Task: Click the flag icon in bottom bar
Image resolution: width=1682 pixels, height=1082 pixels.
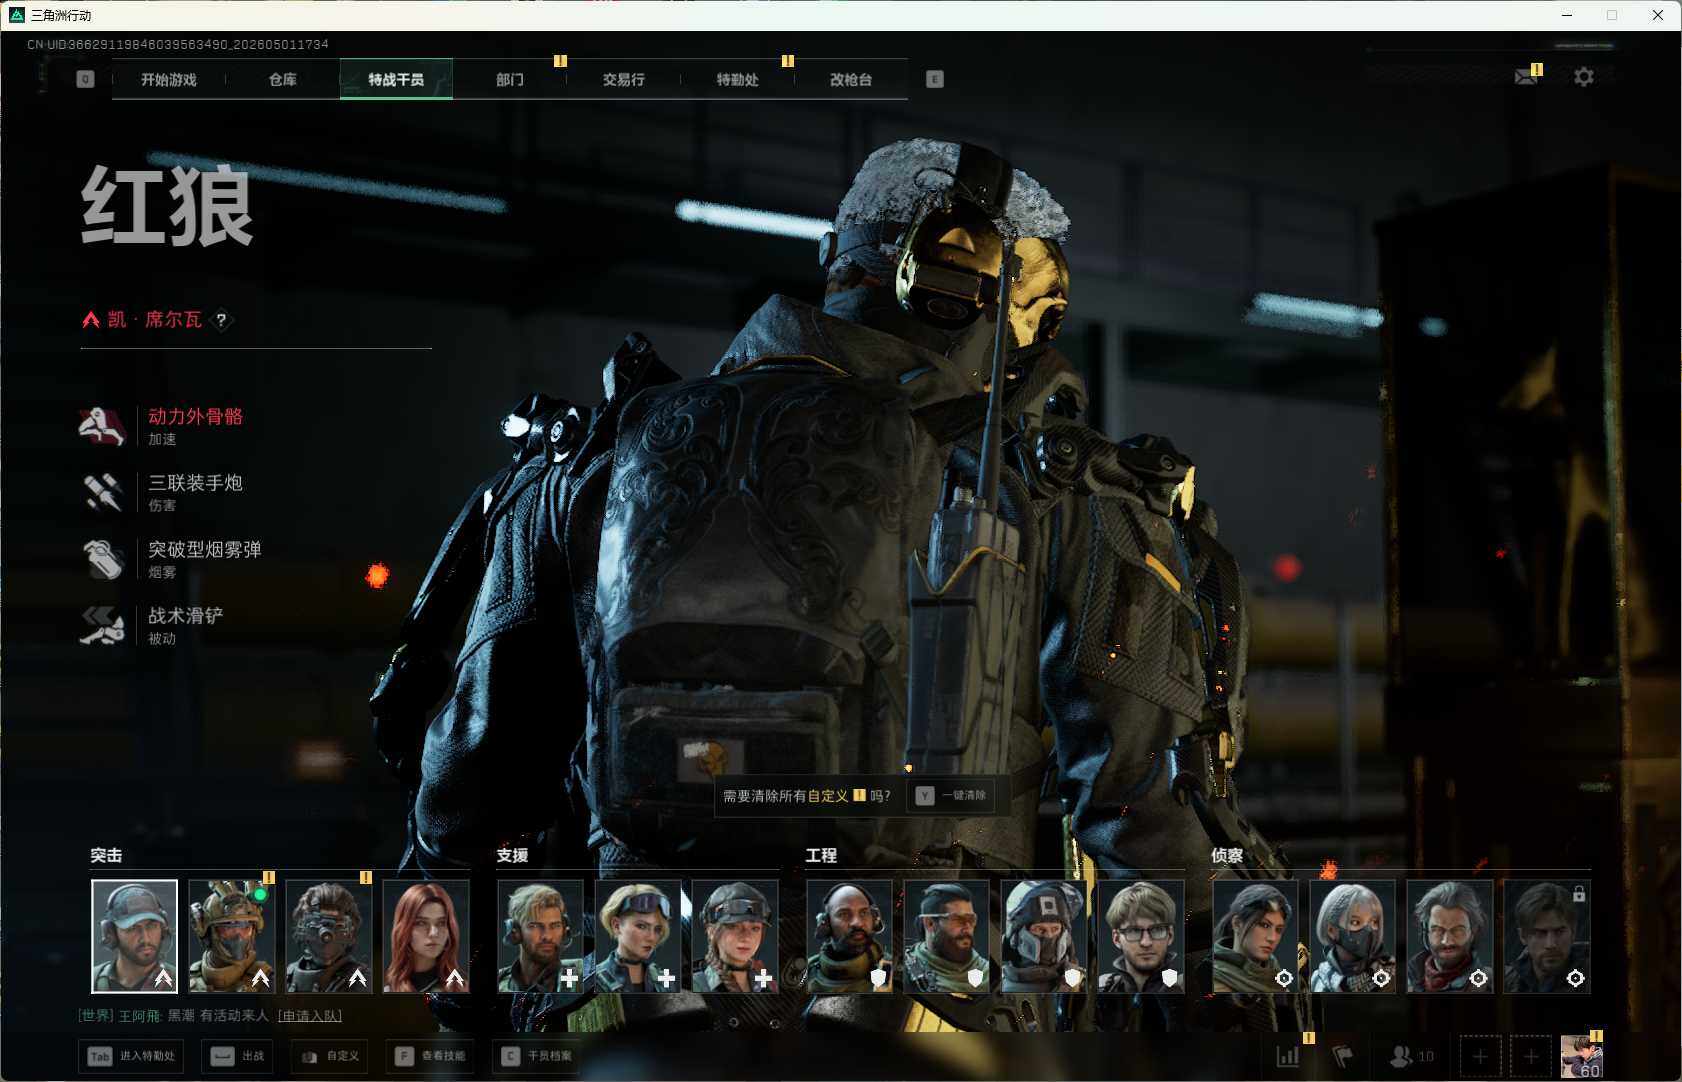Action: (1343, 1056)
